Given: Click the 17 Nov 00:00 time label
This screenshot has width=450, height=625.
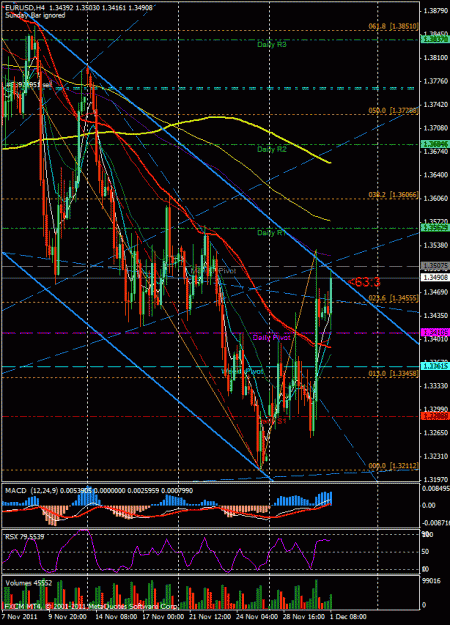Looking at the screenshot, I should click(x=161, y=616).
